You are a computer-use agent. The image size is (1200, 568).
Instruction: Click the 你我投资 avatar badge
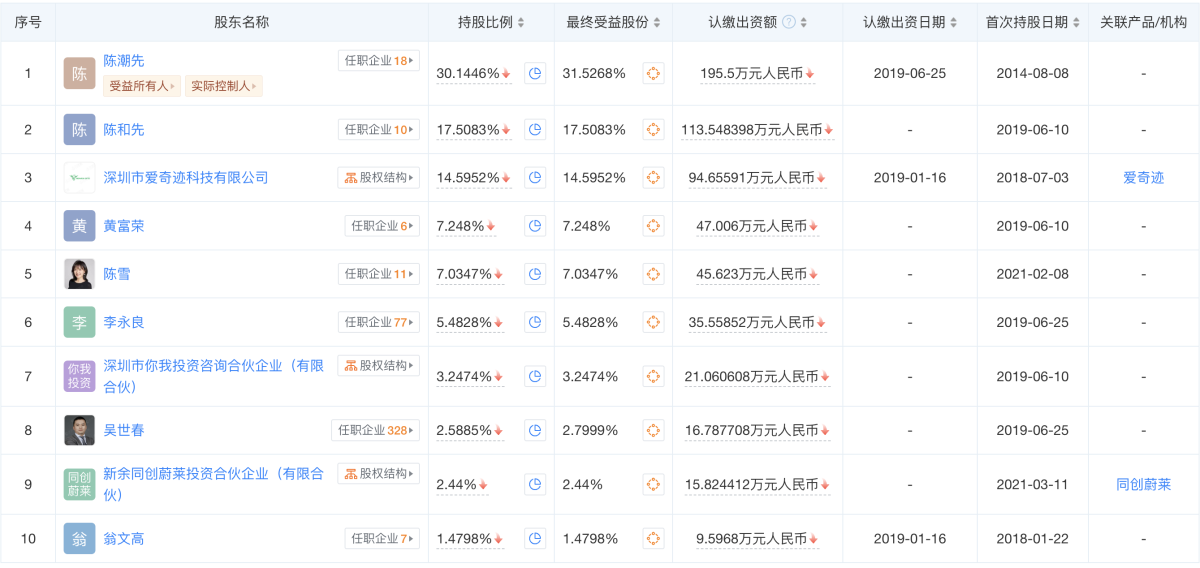79,376
